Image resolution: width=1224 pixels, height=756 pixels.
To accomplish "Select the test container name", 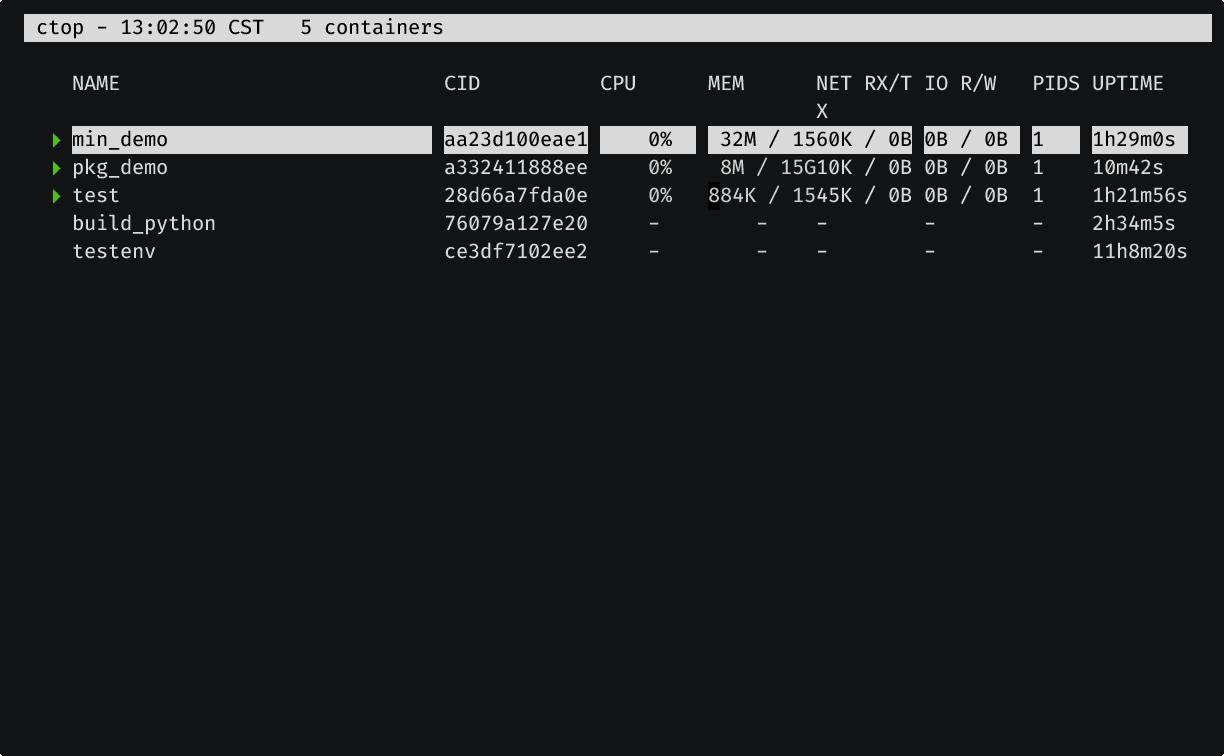I will pyautogui.click(x=96, y=196).
